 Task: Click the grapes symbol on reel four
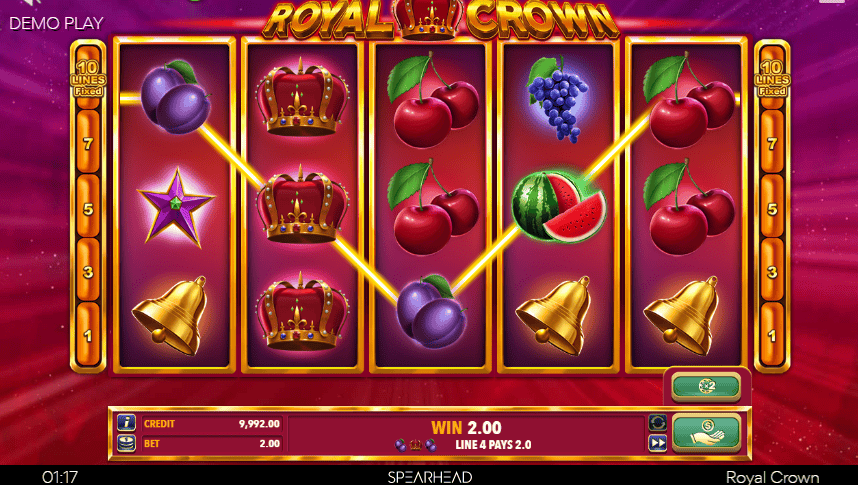(x=558, y=99)
